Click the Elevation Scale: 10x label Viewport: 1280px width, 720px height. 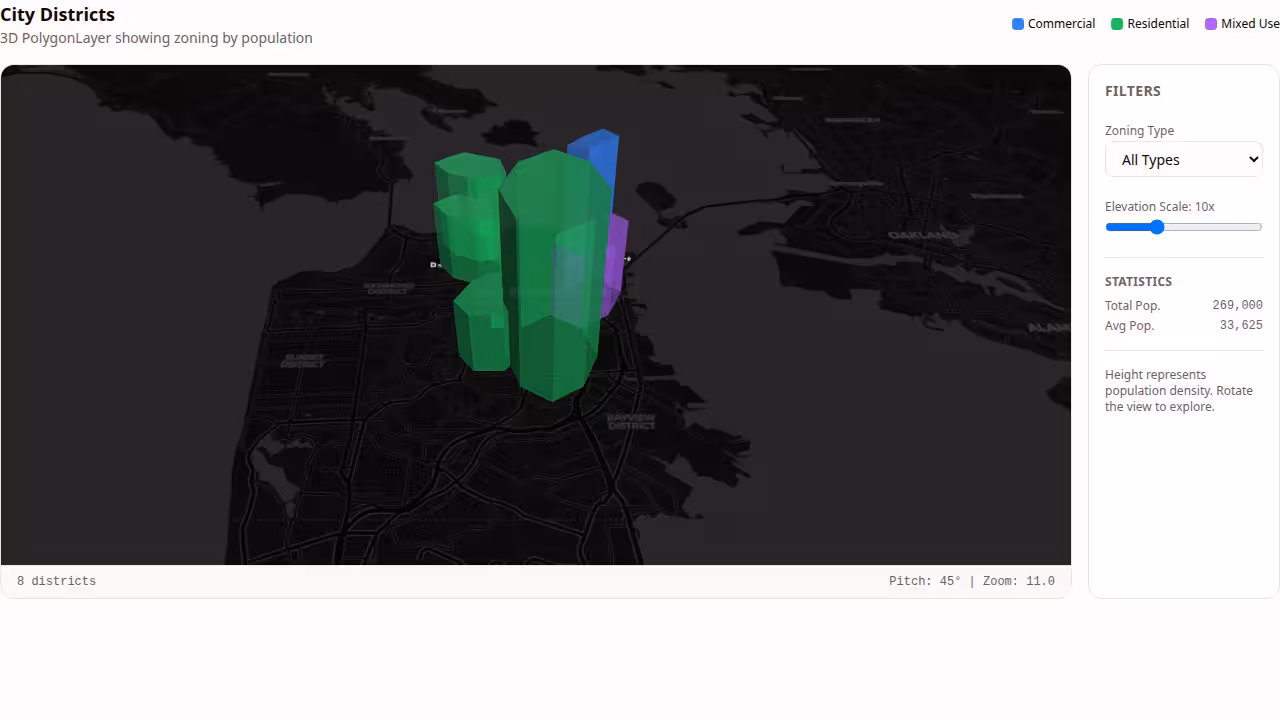(x=1160, y=206)
